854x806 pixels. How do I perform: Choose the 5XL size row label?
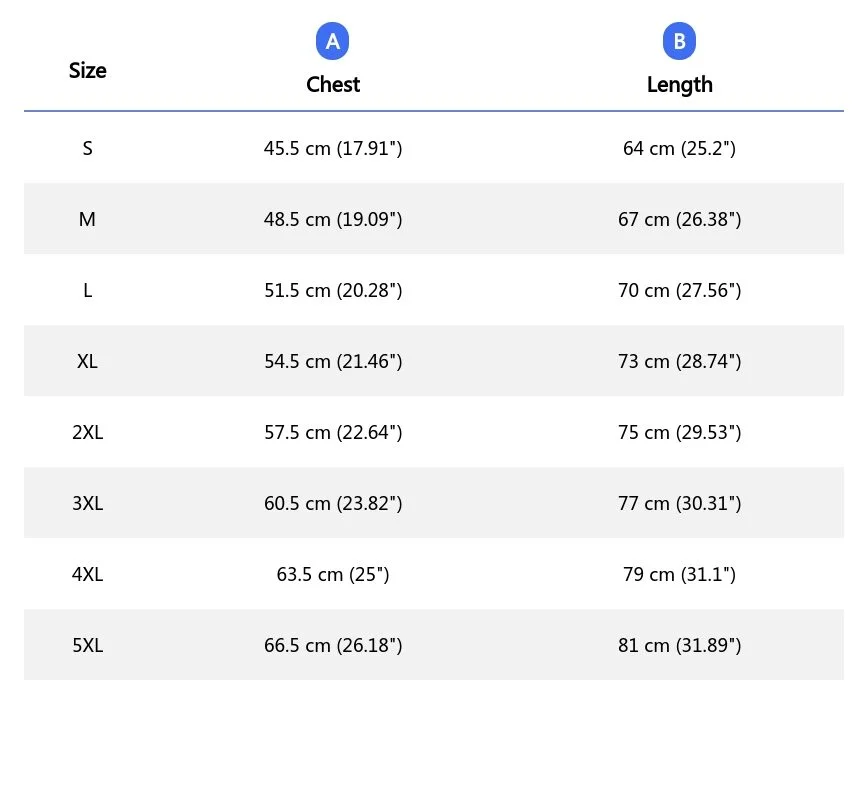(88, 645)
